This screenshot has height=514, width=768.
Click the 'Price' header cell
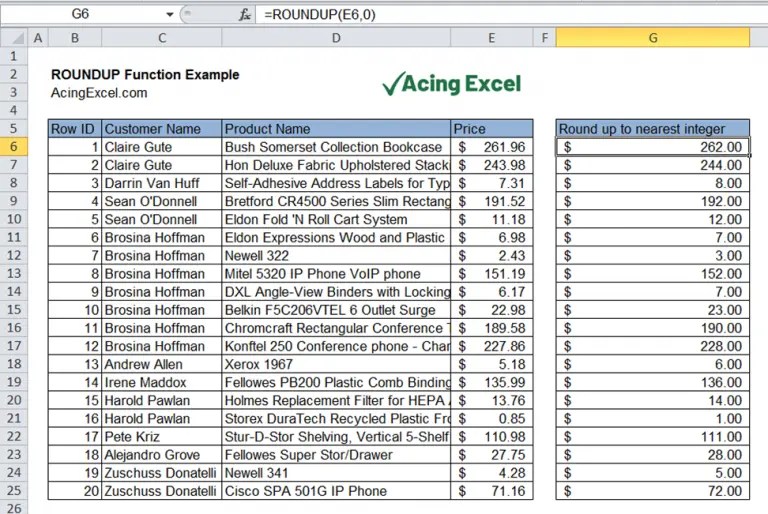(491, 129)
